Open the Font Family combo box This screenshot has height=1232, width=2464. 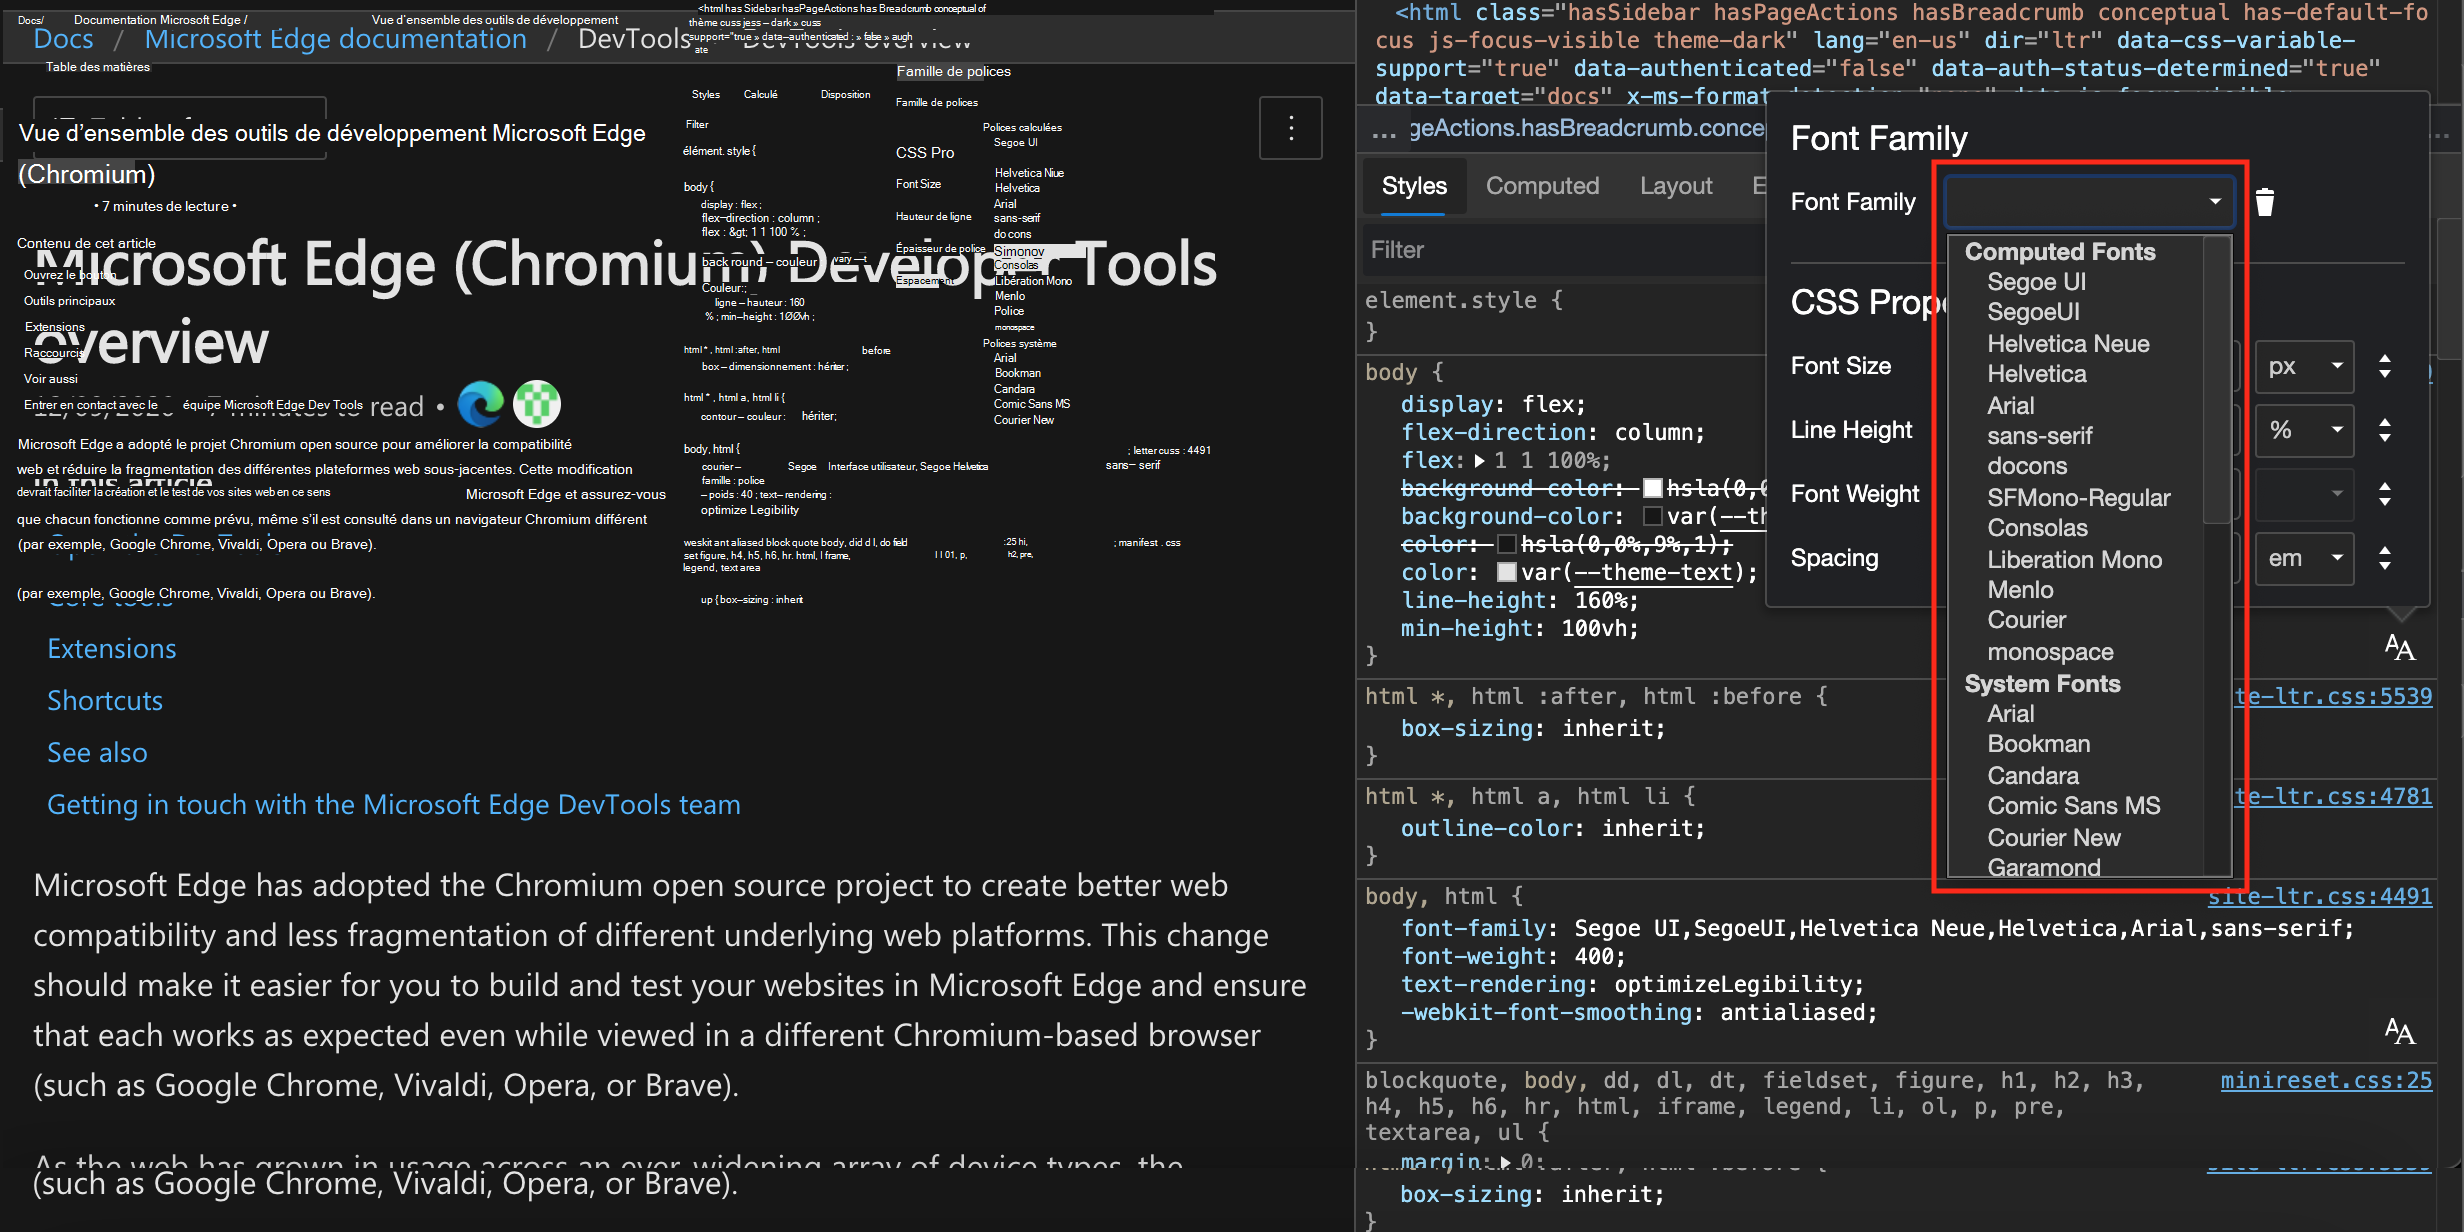click(2088, 202)
